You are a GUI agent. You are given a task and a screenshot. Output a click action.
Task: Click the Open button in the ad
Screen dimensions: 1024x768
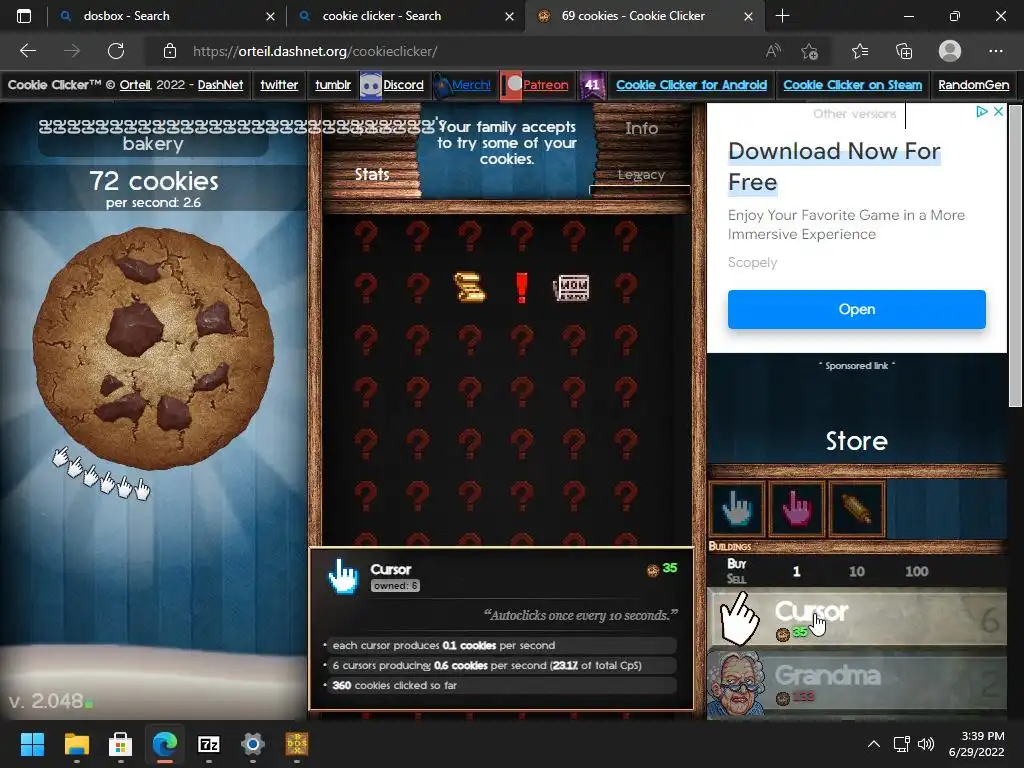point(856,310)
